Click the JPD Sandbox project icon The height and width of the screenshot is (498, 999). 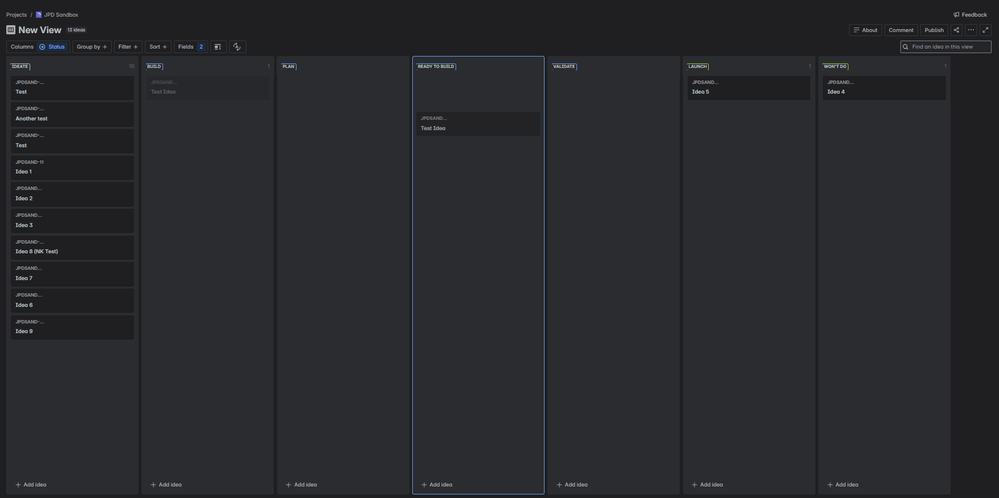pos(39,15)
